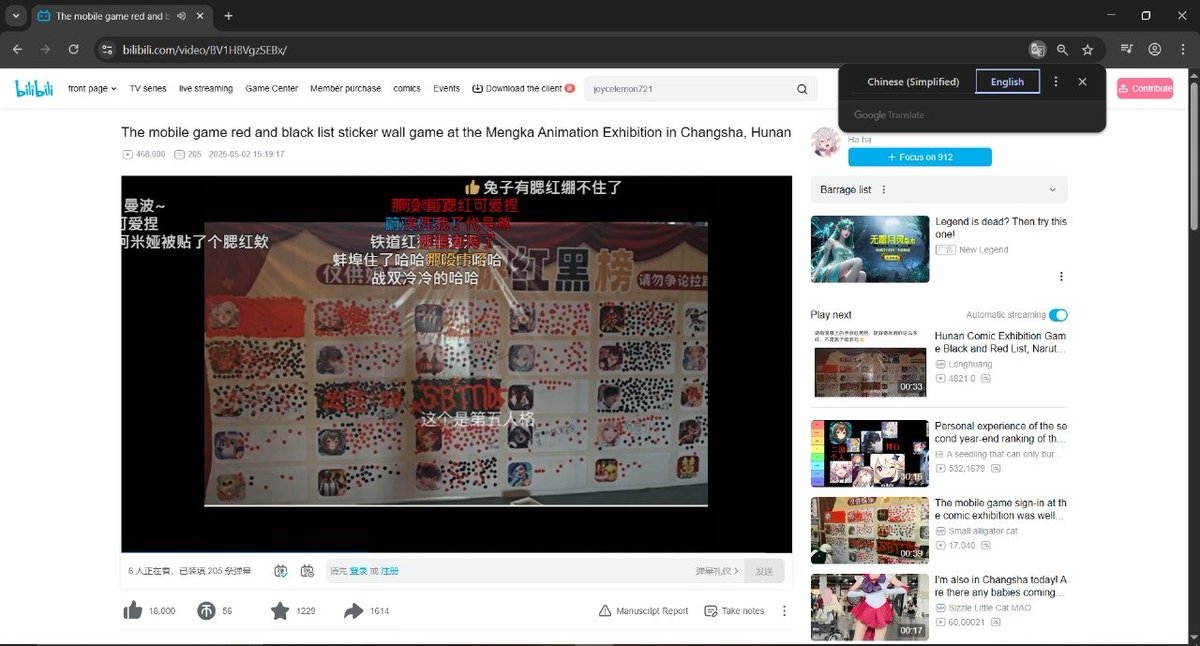The height and width of the screenshot is (646, 1200).
Task: Click the pink Contribute button
Action: pos(1145,88)
